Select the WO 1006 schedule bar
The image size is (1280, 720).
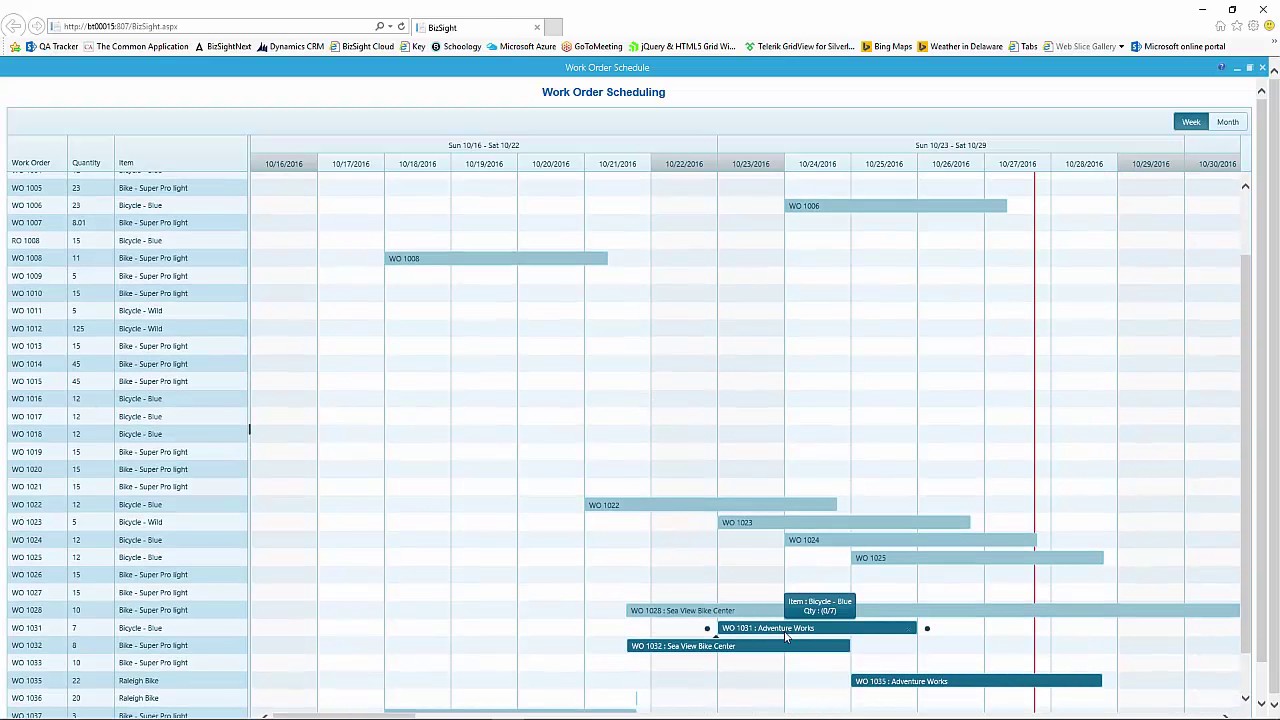point(896,206)
